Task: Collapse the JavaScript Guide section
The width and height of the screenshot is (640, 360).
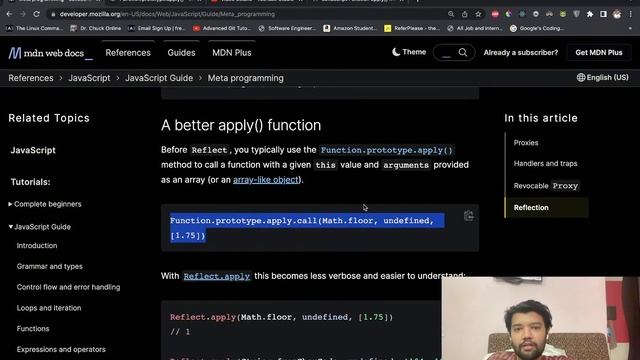Action: (40, 227)
